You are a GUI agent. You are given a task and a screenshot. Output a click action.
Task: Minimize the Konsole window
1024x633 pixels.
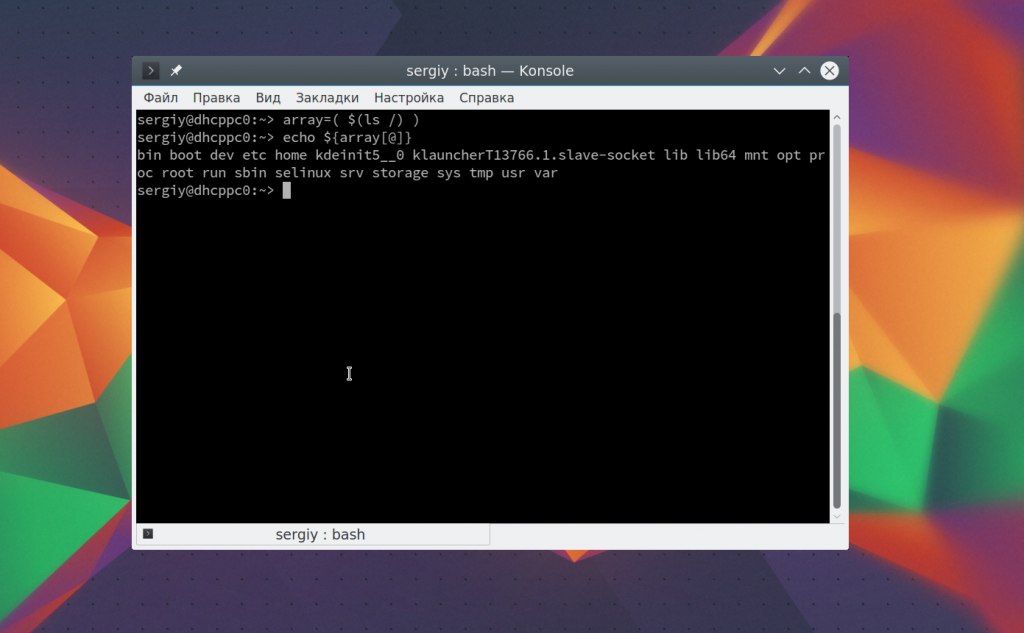(780, 71)
